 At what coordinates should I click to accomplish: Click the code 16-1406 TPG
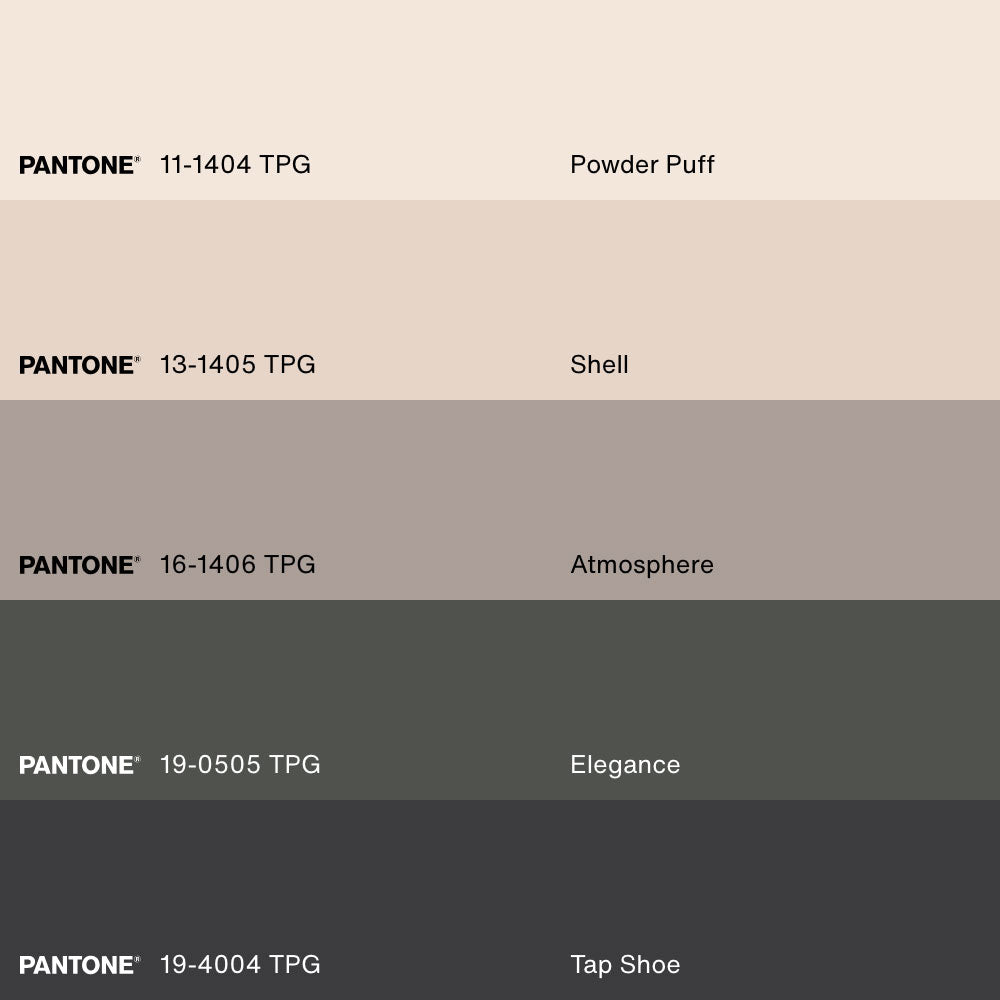(237, 565)
